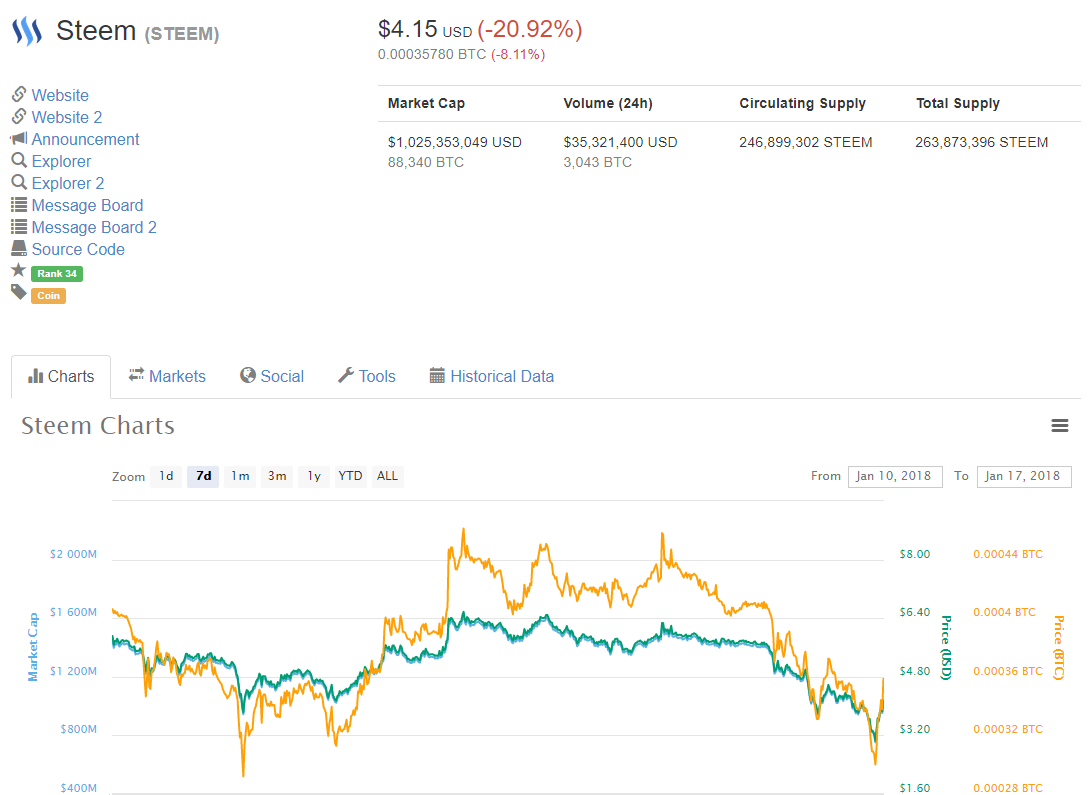Click the From date field Jan 10, 2018
Screen dimensions: 1090x795
[895, 477]
